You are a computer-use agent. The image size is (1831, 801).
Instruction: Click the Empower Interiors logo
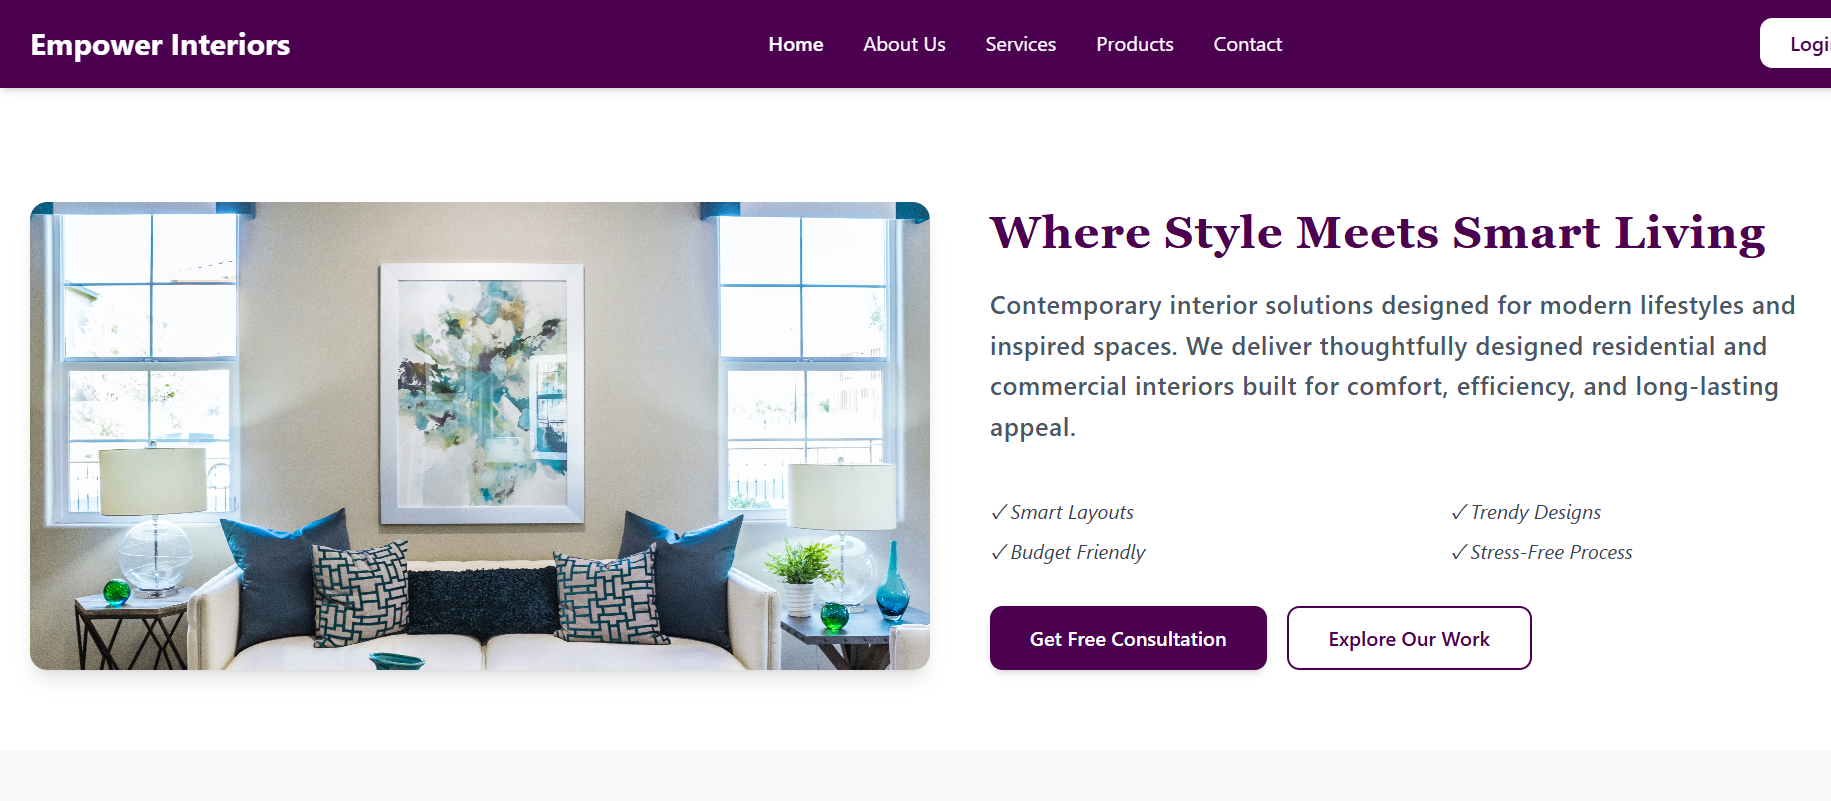point(160,45)
